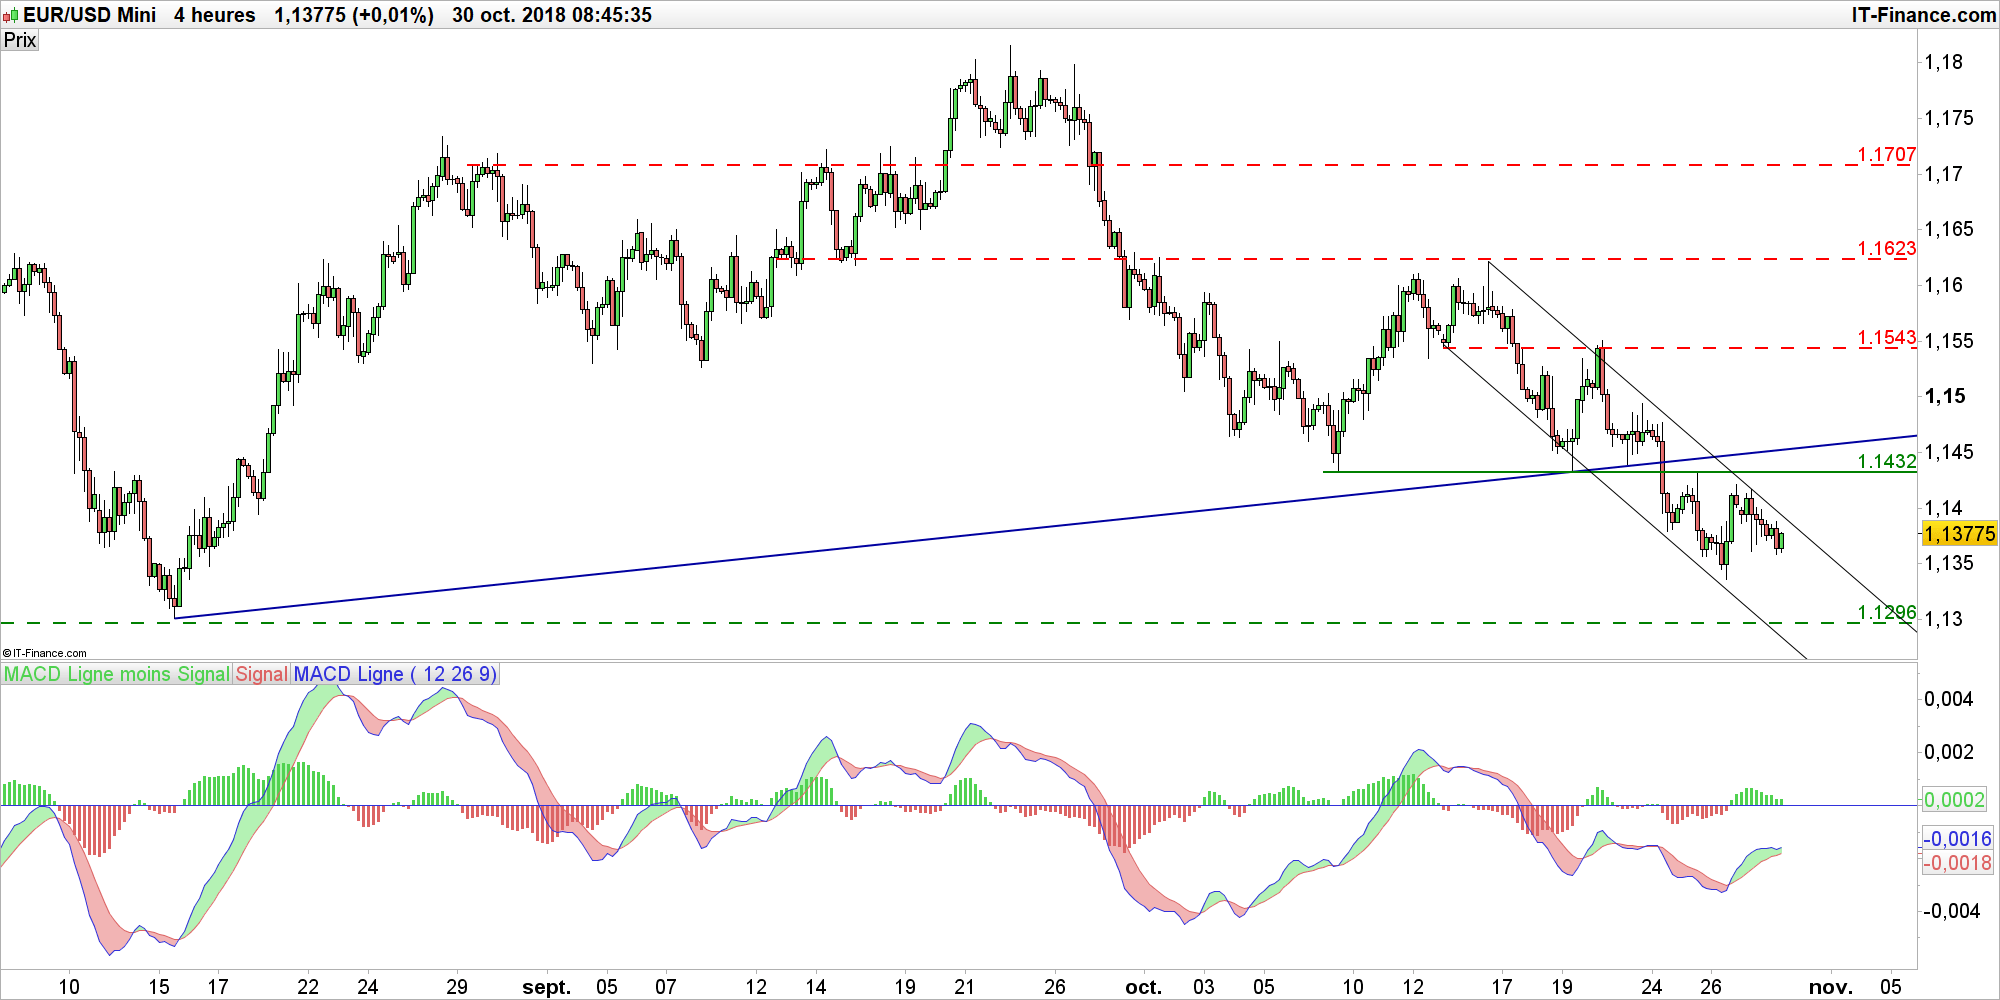The height and width of the screenshot is (1000, 2000).
Task: Open the IT-Finance.com link in the top right
Action: [x=1924, y=15]
